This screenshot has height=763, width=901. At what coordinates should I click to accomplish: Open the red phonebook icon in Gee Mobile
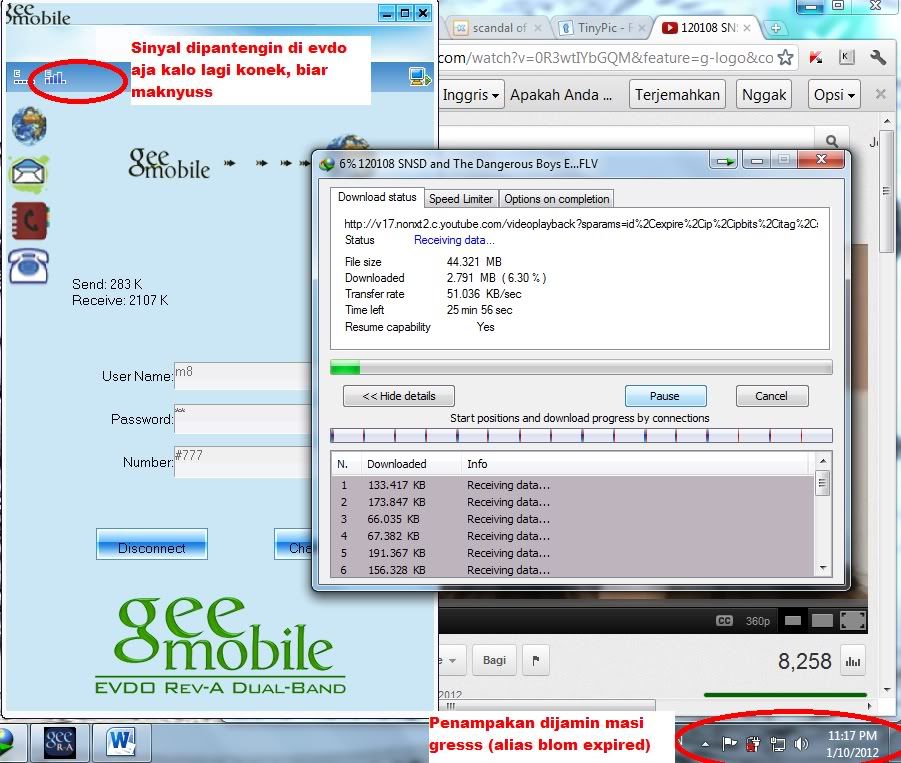pyautogui.click(x=30, y=220)
